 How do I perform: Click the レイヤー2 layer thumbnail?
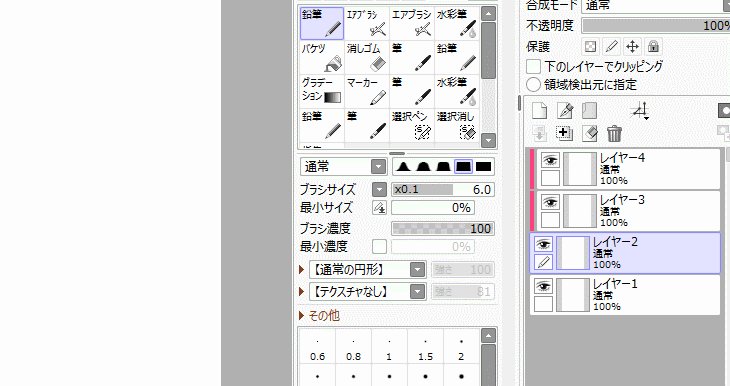pos(573,253)
